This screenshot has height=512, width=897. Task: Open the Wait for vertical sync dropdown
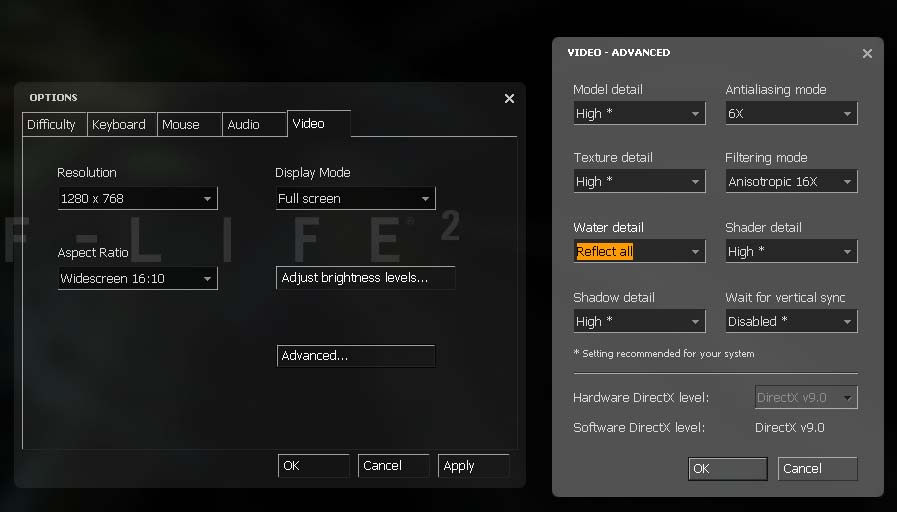click(x=791, y=322)
